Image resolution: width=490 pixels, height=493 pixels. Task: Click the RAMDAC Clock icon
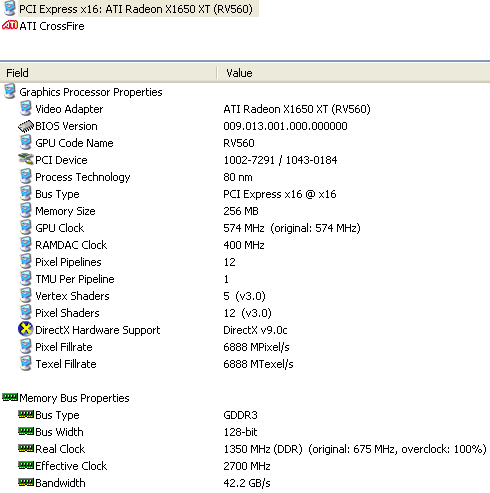tap(26, 244)
